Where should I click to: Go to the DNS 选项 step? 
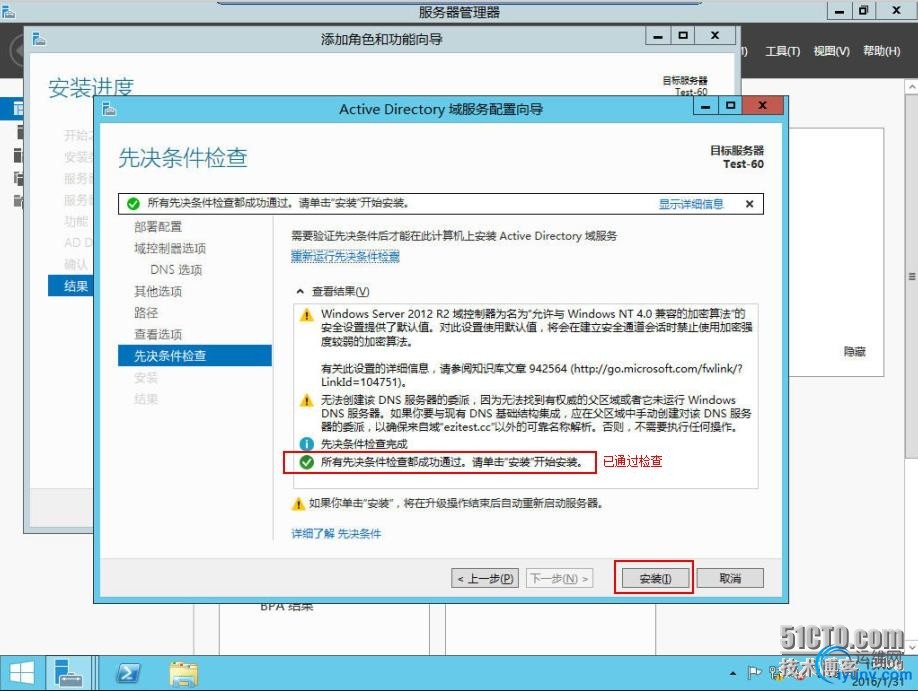pyautogui.click(x=176, y=270)
